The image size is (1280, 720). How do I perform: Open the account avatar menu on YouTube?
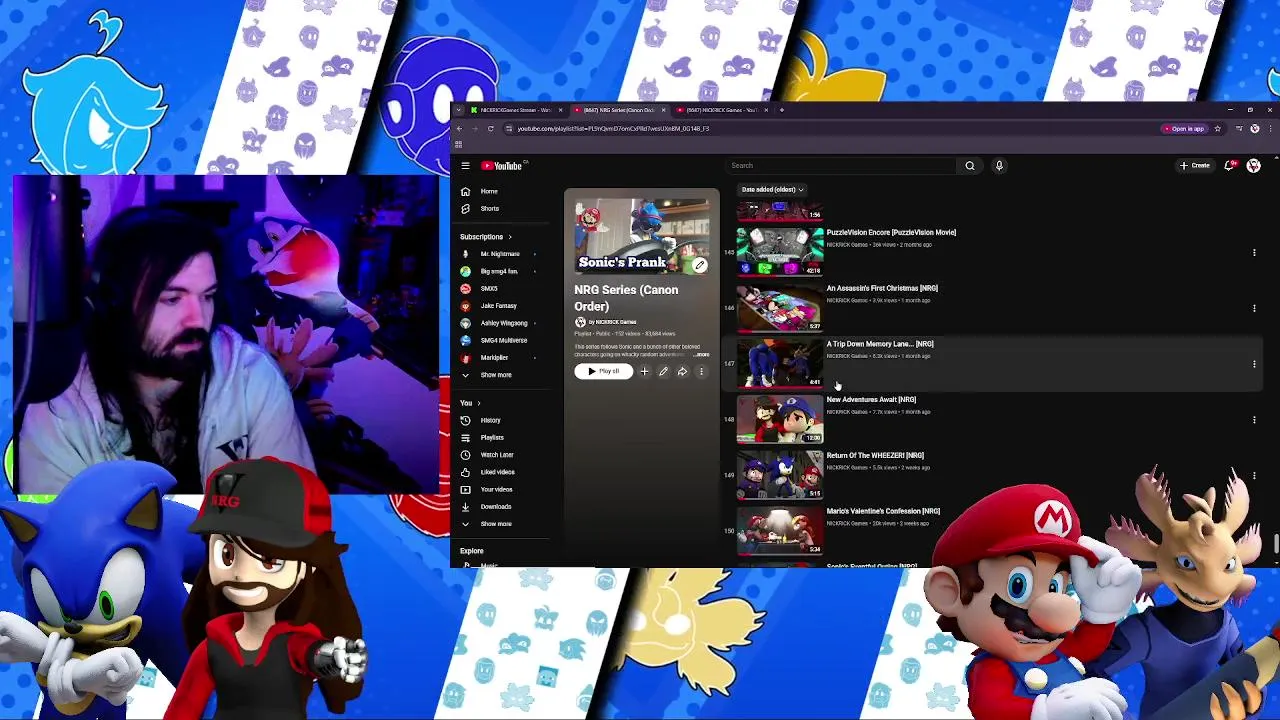[1253, 165]
